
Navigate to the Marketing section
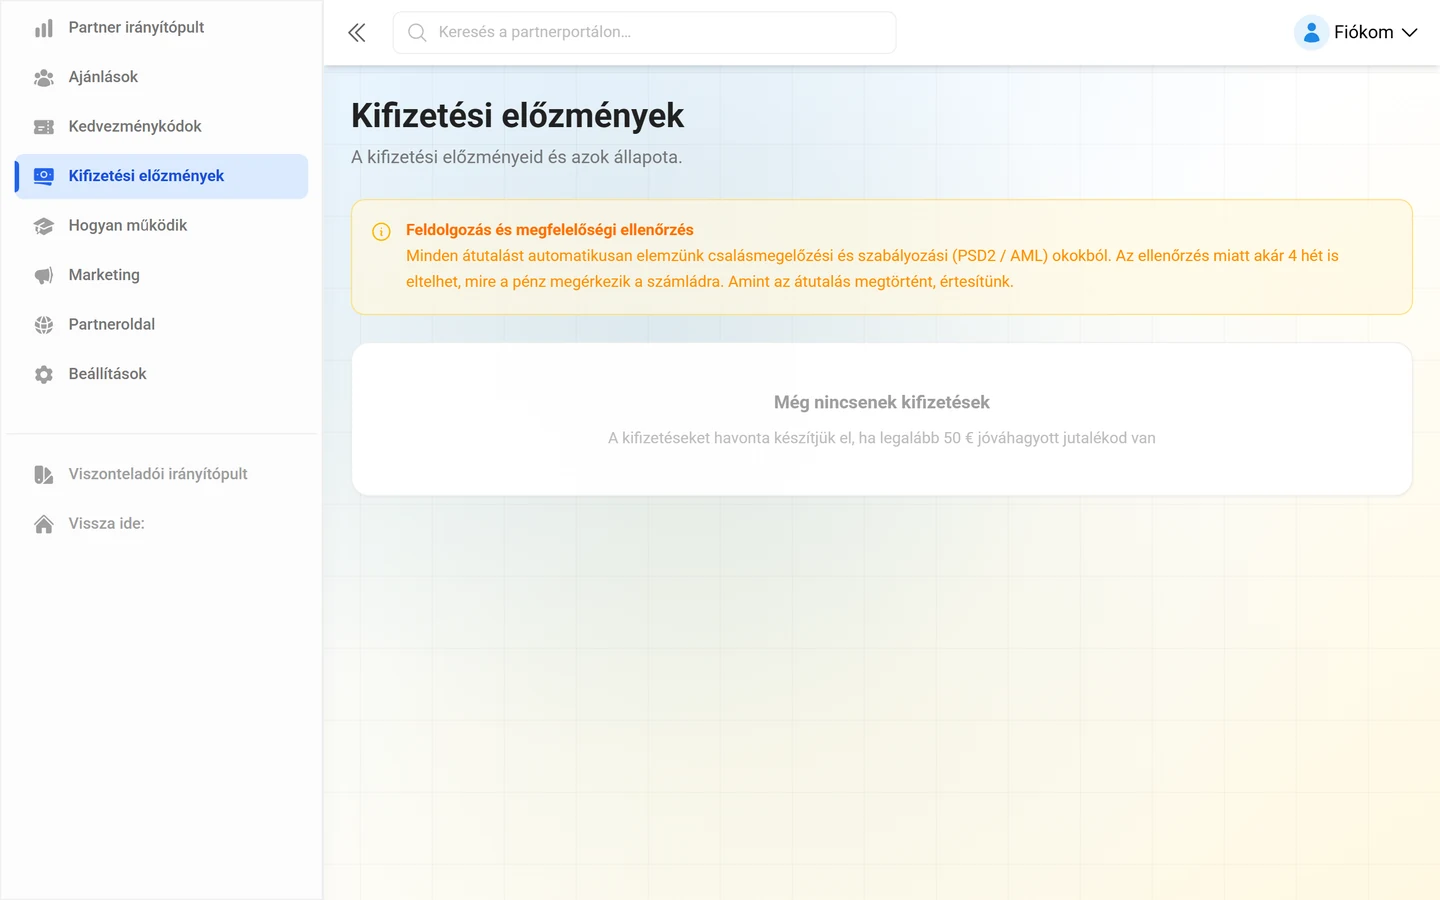pyautogui.click(x=161, y=275)
